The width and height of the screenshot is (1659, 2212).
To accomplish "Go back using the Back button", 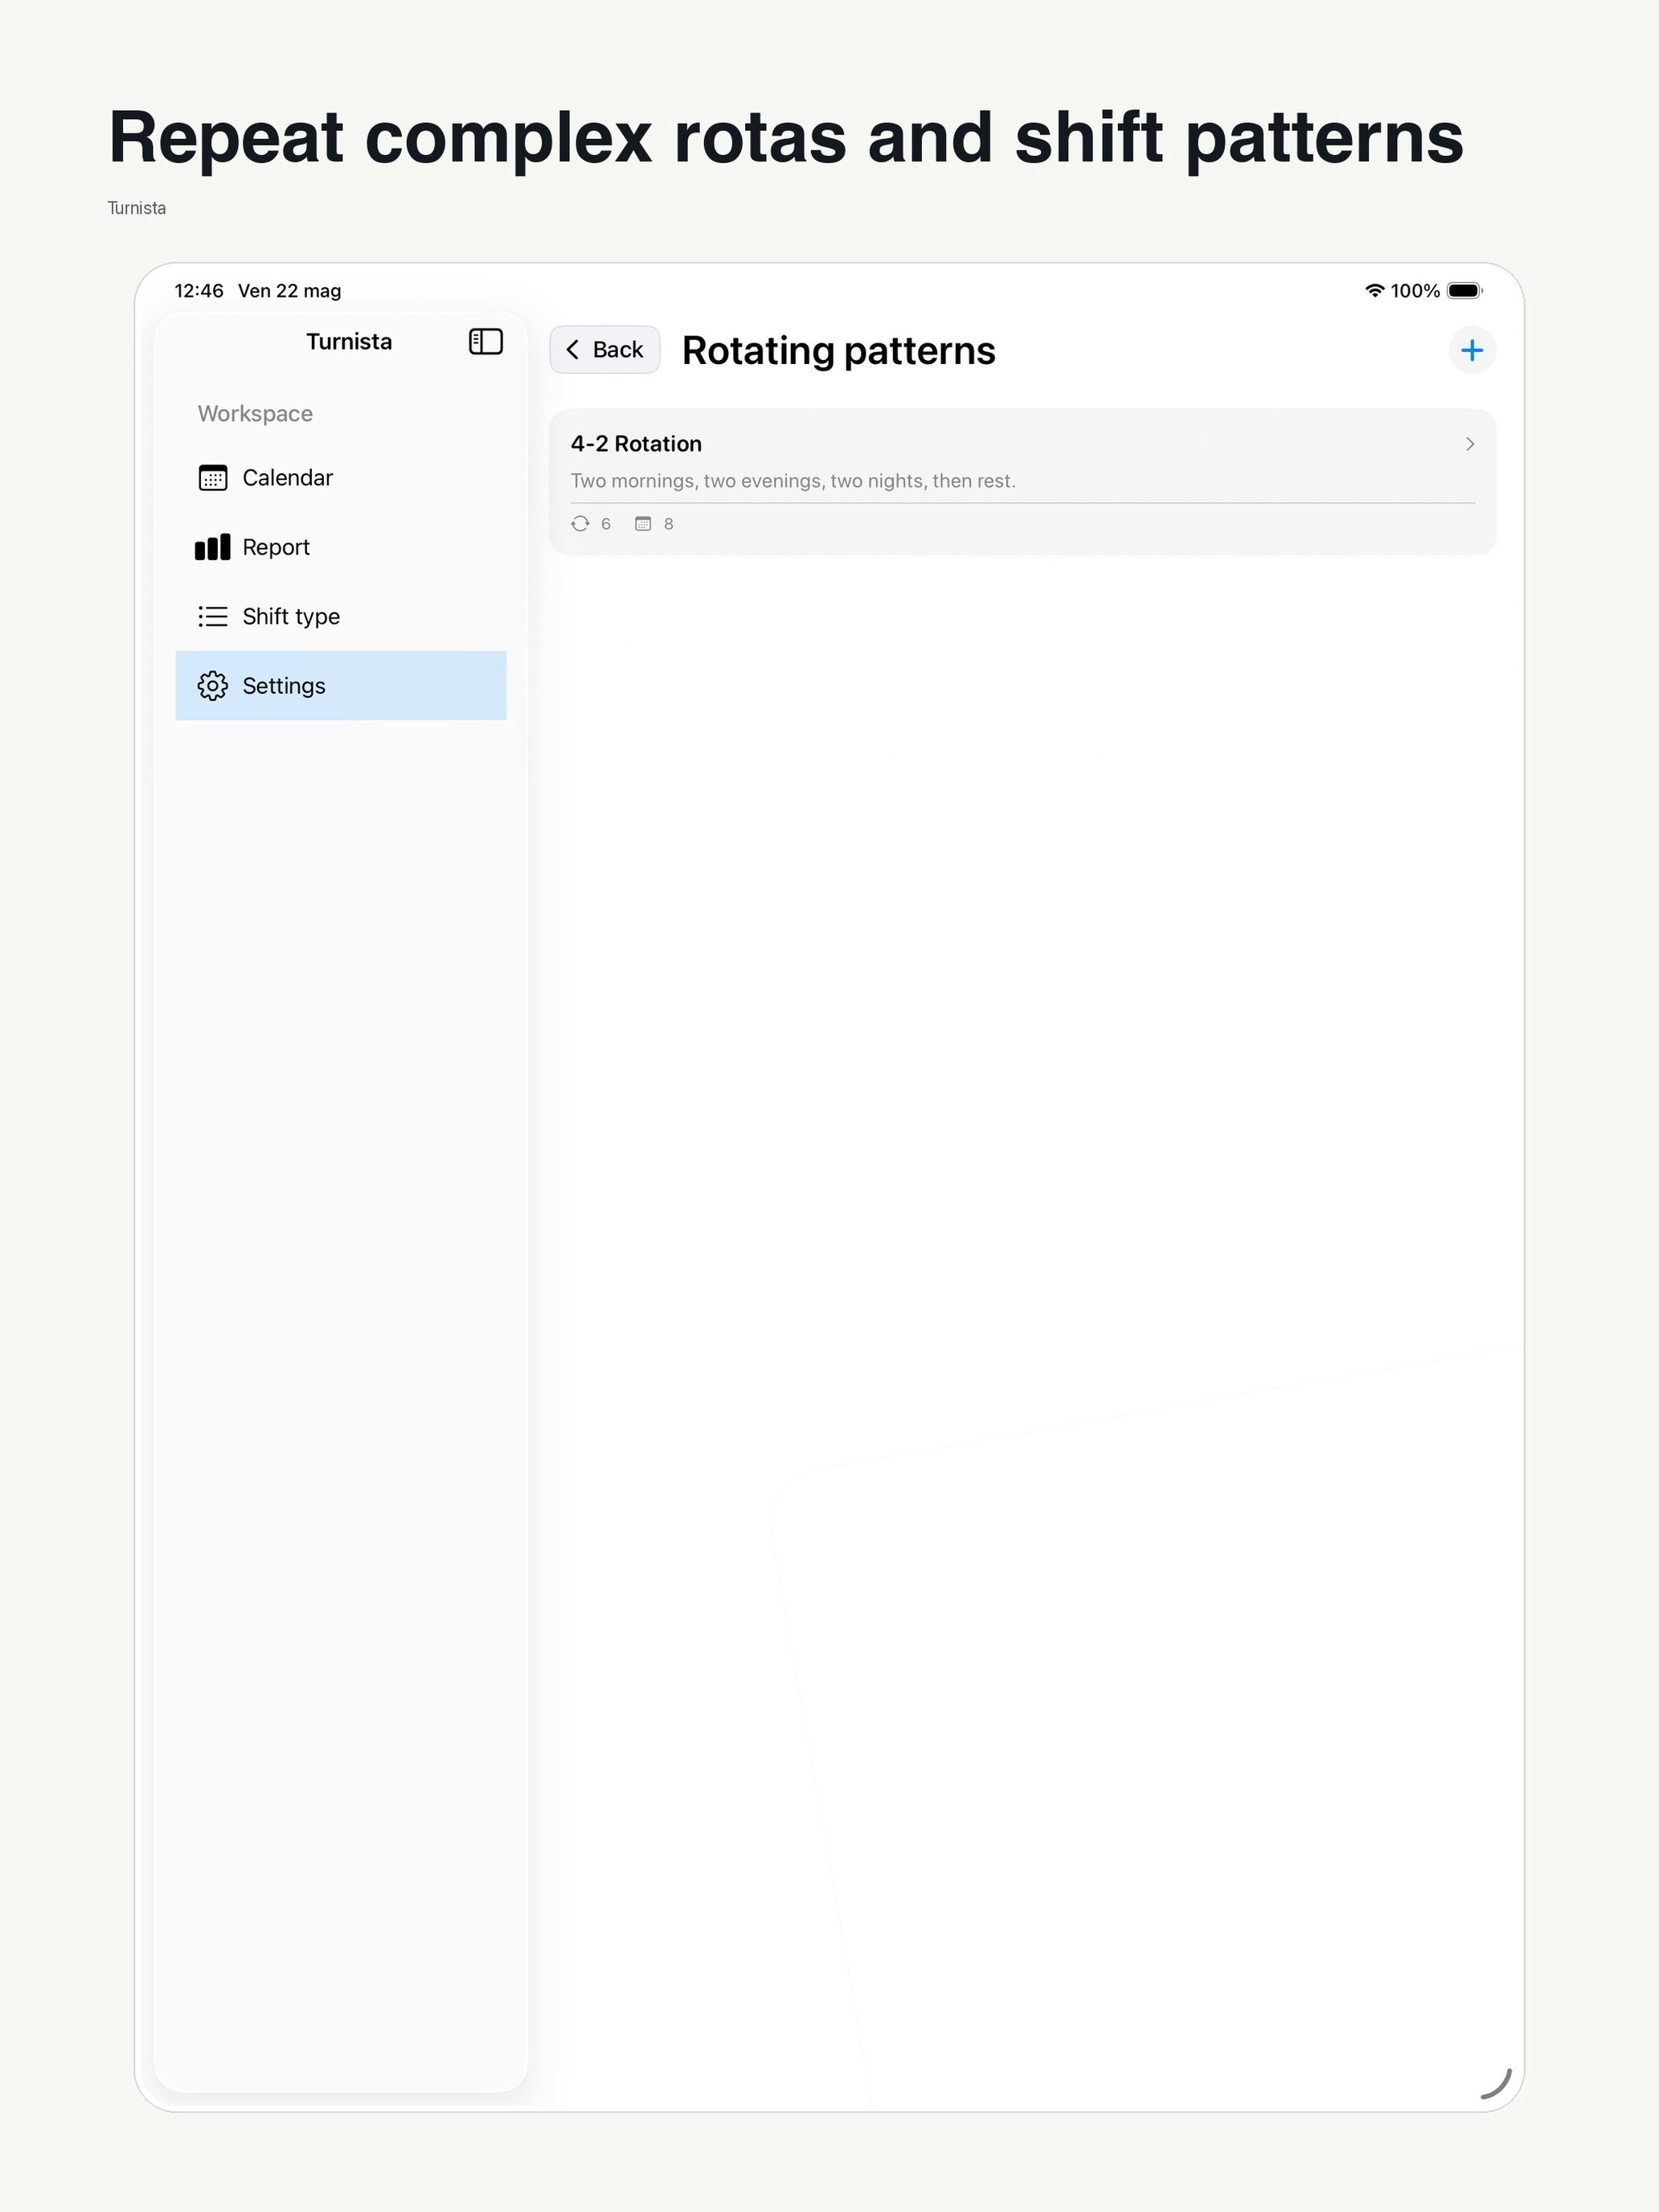I will 604,349.
